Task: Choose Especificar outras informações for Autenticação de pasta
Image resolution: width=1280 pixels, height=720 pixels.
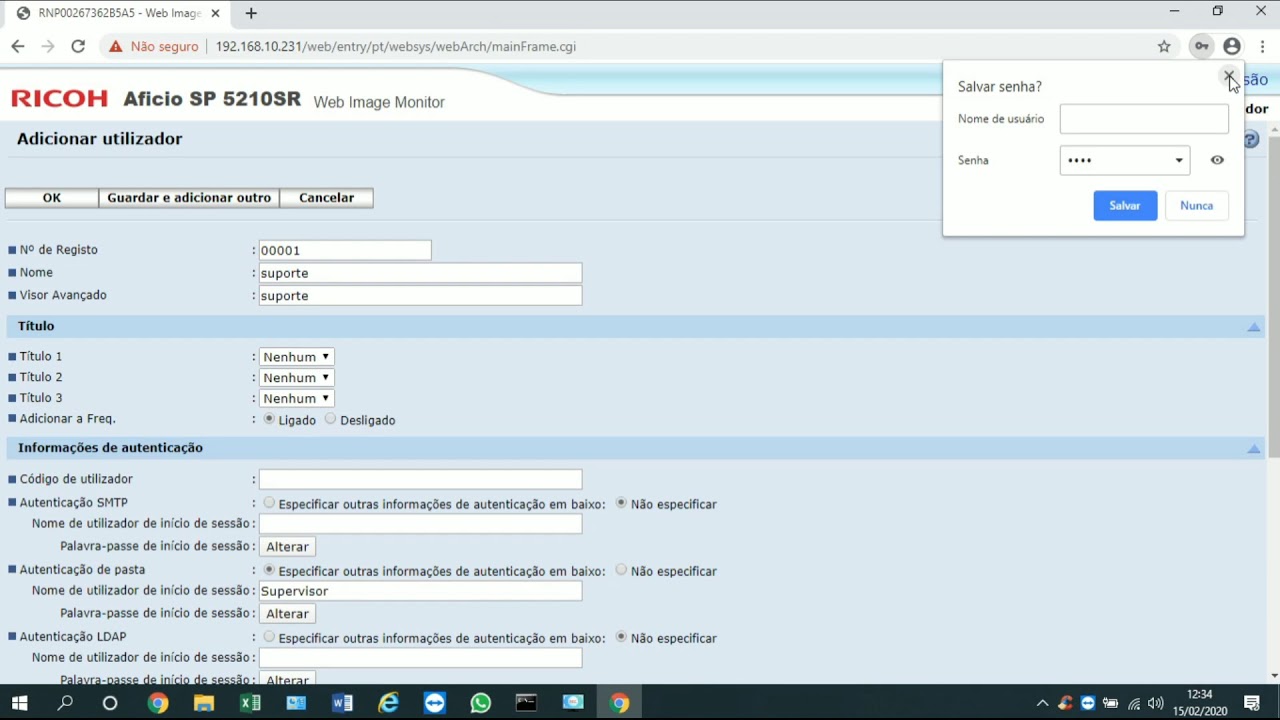Action: coord(269,570)
